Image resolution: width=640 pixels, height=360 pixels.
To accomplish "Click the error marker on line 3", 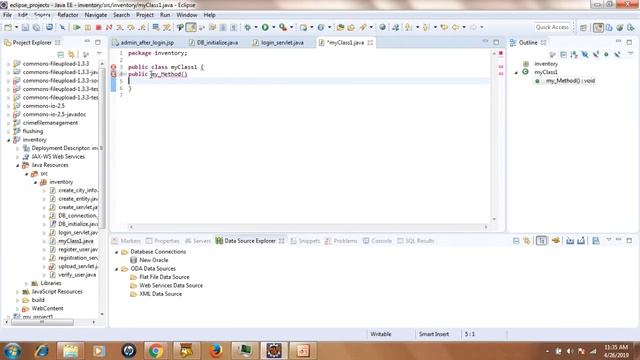I will 113,67.
